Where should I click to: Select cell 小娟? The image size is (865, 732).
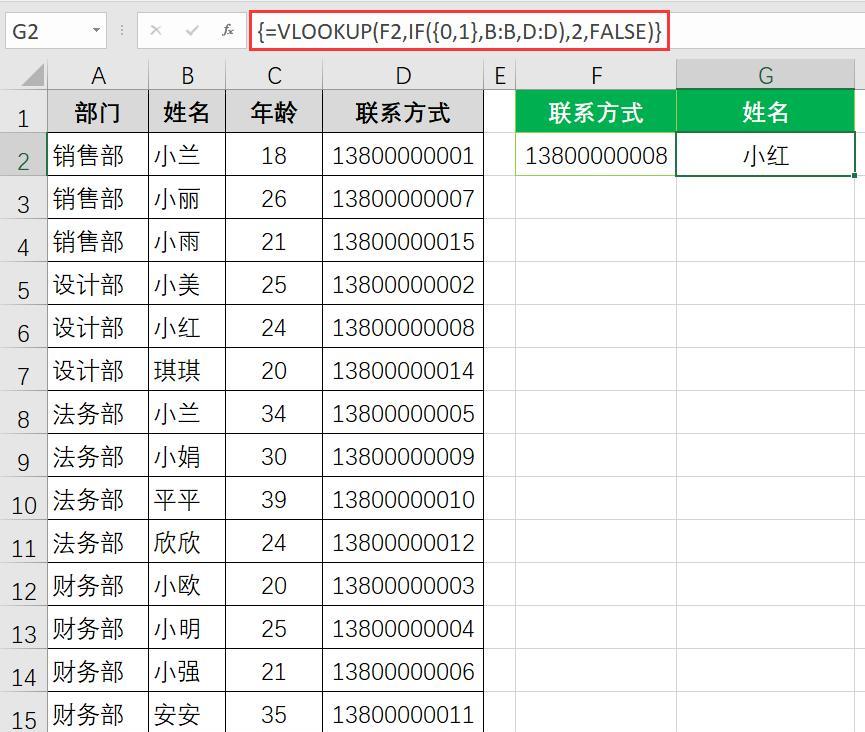187,456
